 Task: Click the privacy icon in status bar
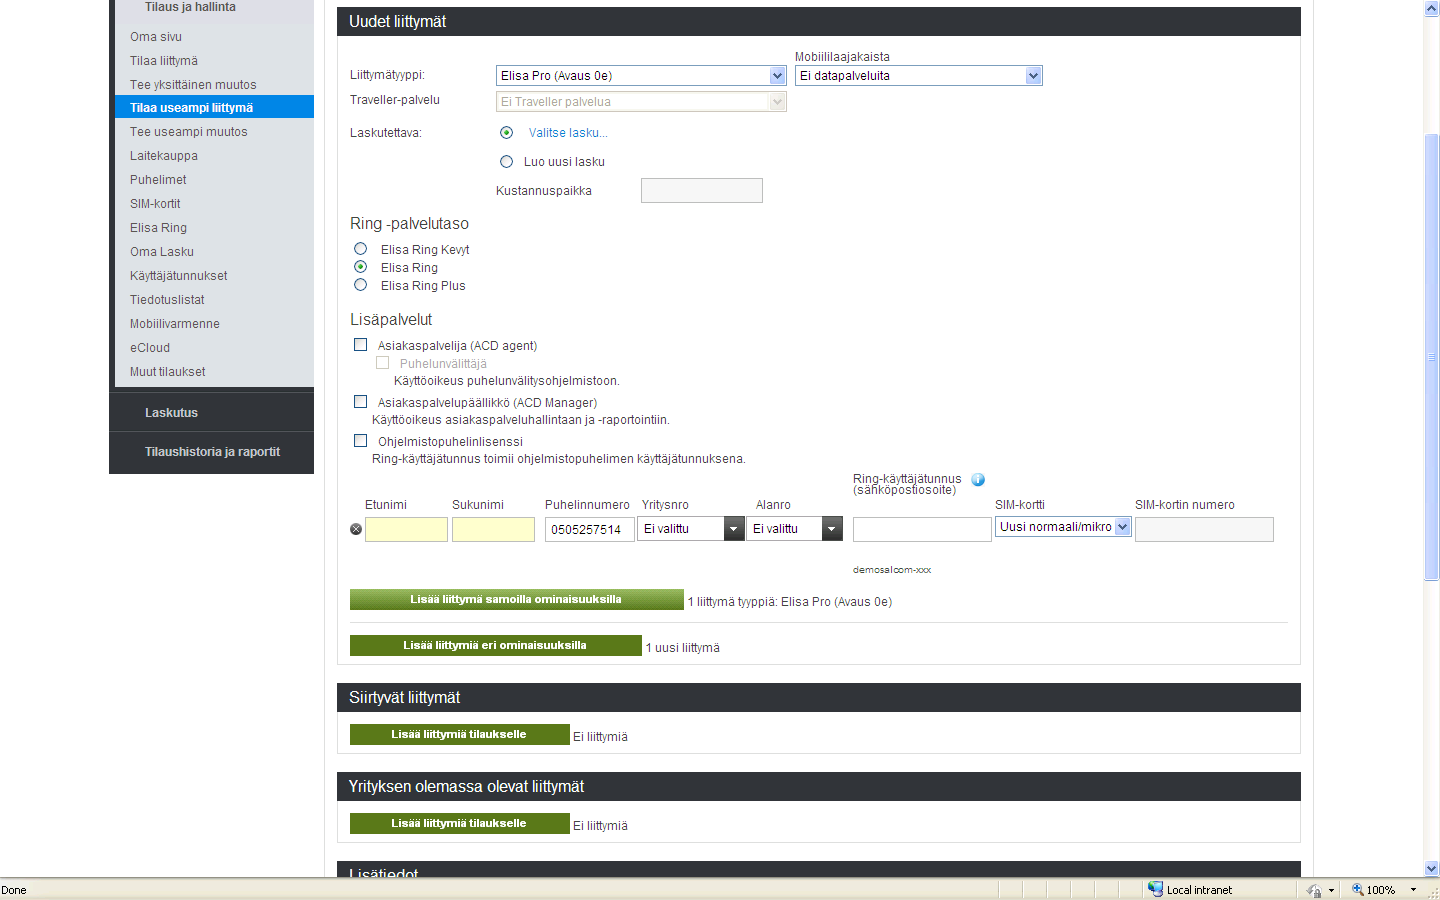point(1314,889)
